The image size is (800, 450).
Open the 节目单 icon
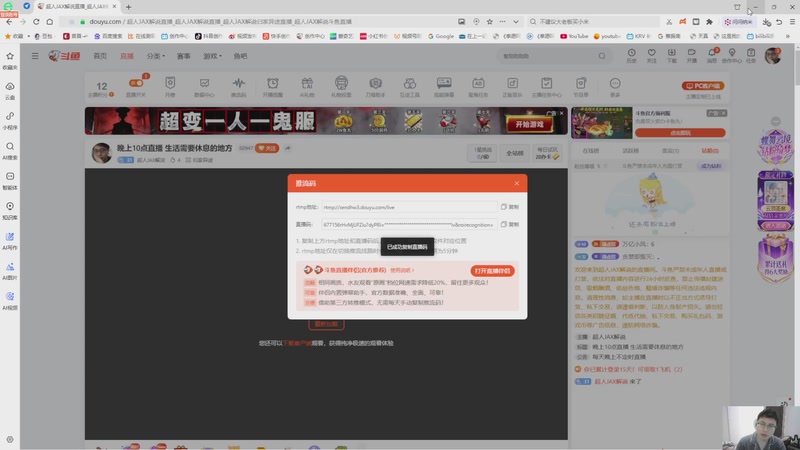581,86
